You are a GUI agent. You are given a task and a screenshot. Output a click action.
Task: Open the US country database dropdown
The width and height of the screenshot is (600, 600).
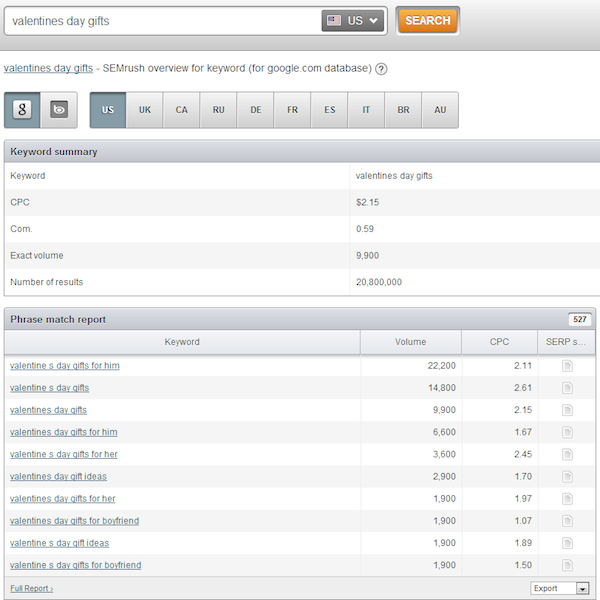click(x=354, y=20)
